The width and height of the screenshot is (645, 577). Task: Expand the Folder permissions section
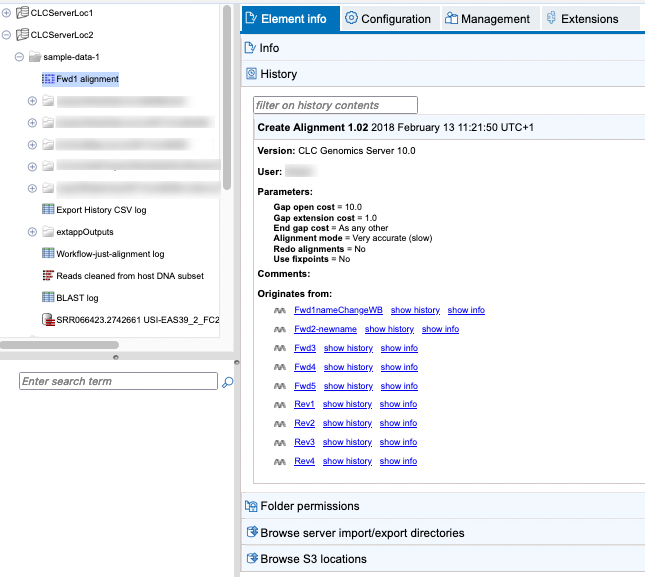pyautogui.click(x=309, y=507)
